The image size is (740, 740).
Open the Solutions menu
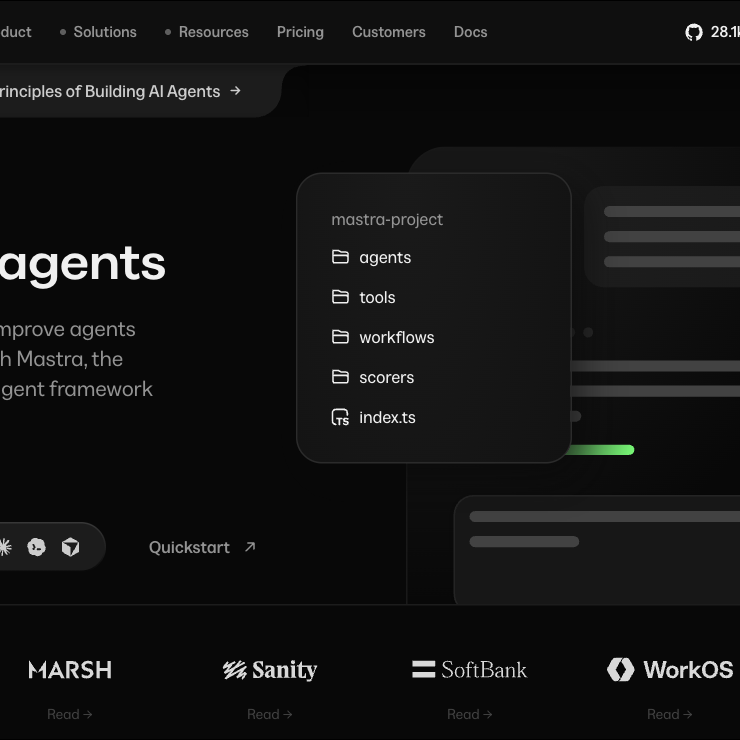tap(105, 32)
